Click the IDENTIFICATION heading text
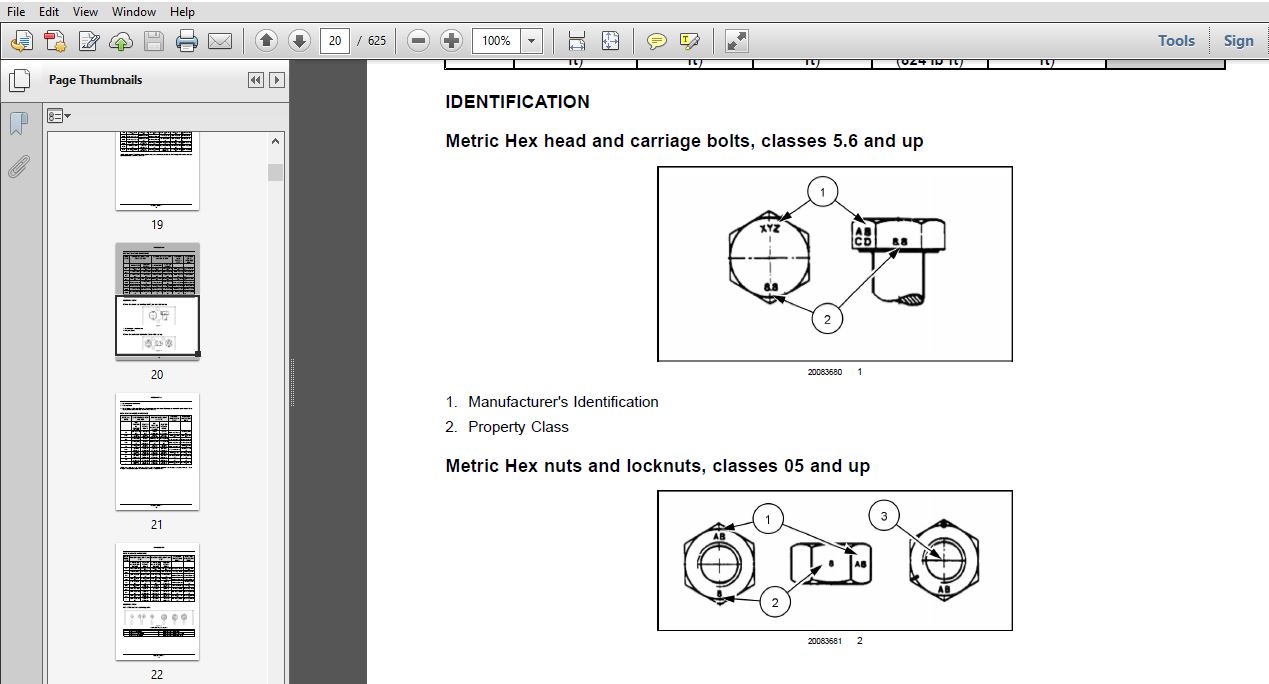The image size is (1269, 684). (x=517, y=102)
